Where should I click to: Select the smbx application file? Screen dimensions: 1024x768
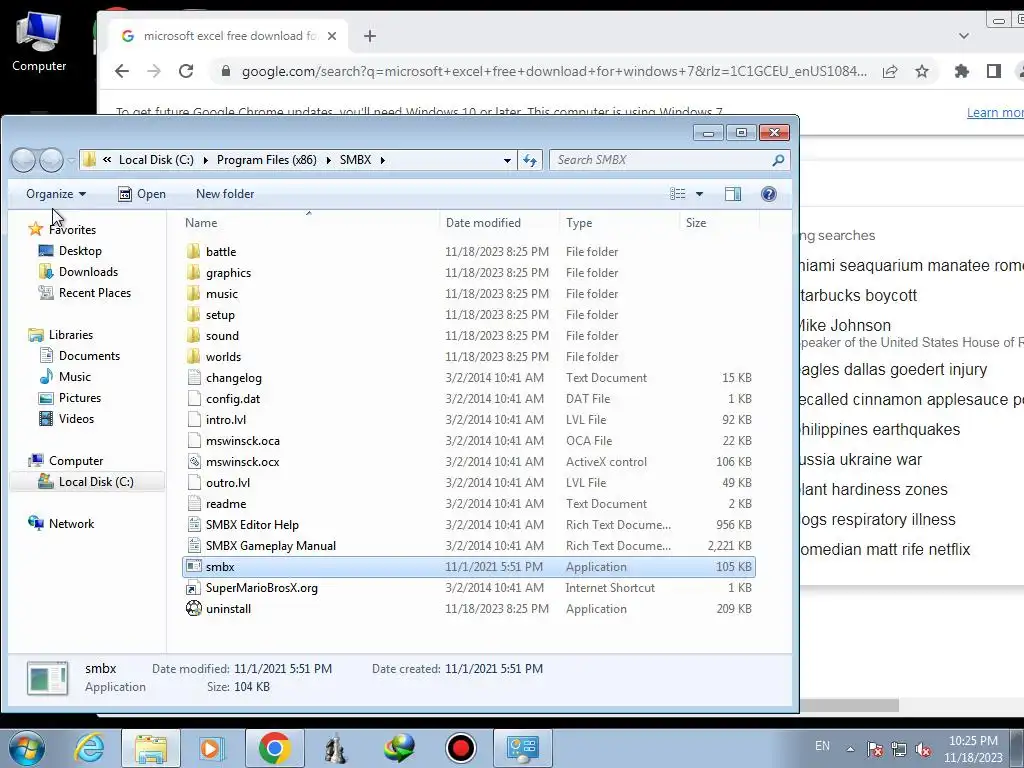coord(468,567)
